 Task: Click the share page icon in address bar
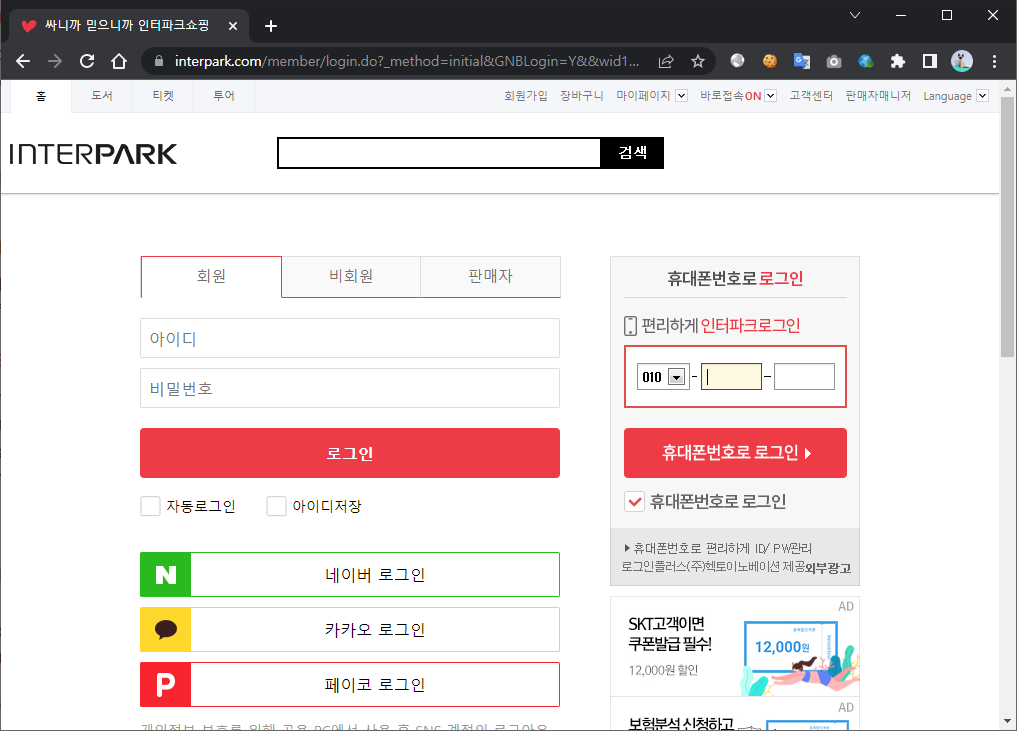pos(666,61)
